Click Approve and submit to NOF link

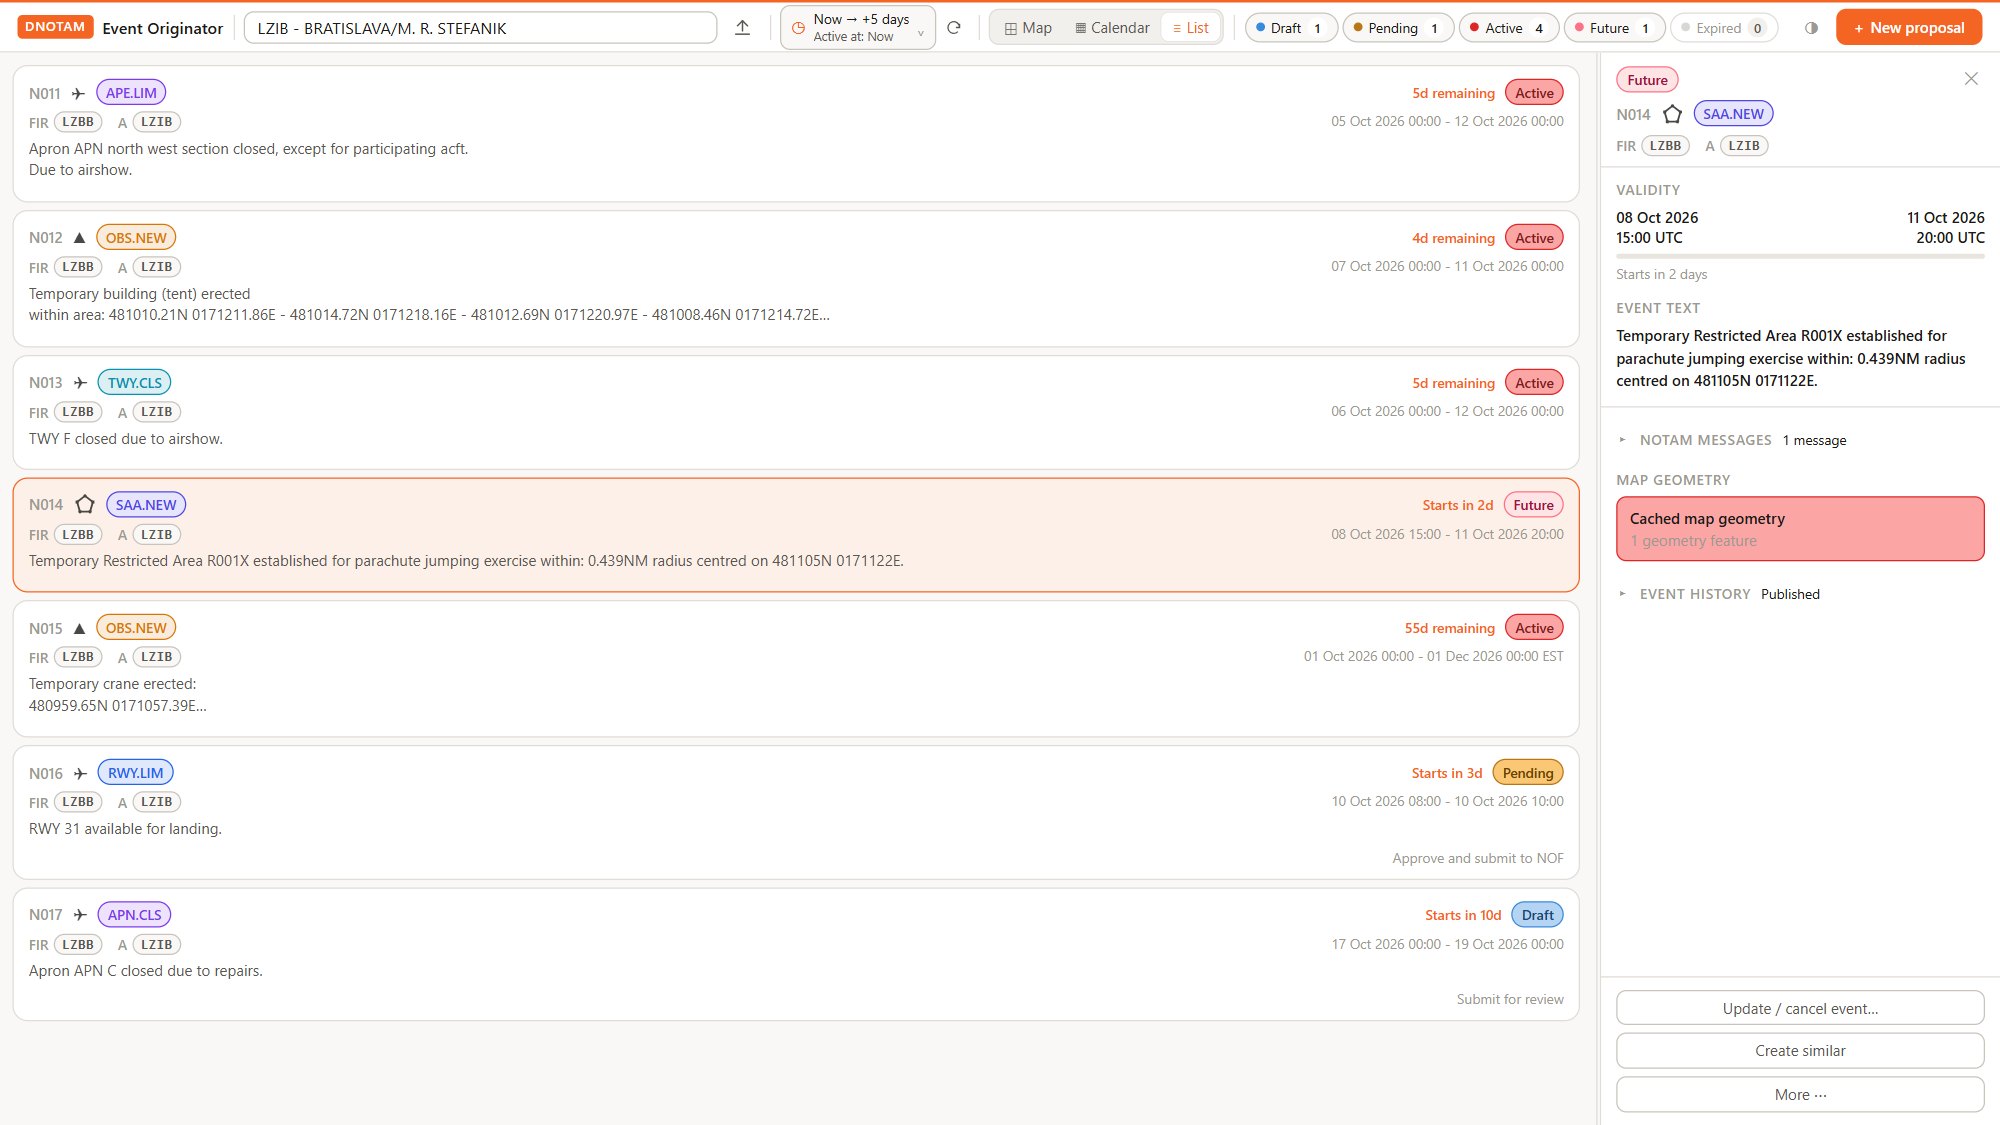coord(1477,859)
